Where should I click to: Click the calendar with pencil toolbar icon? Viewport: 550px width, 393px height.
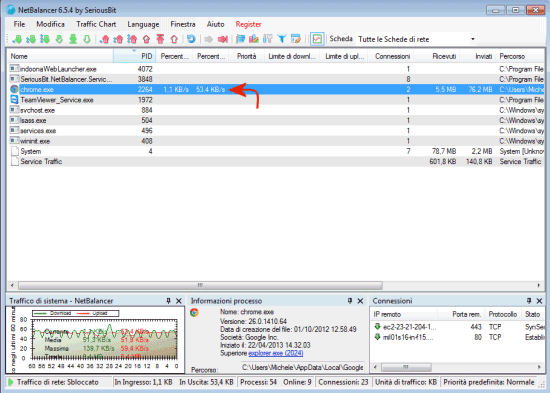point(296,39)
